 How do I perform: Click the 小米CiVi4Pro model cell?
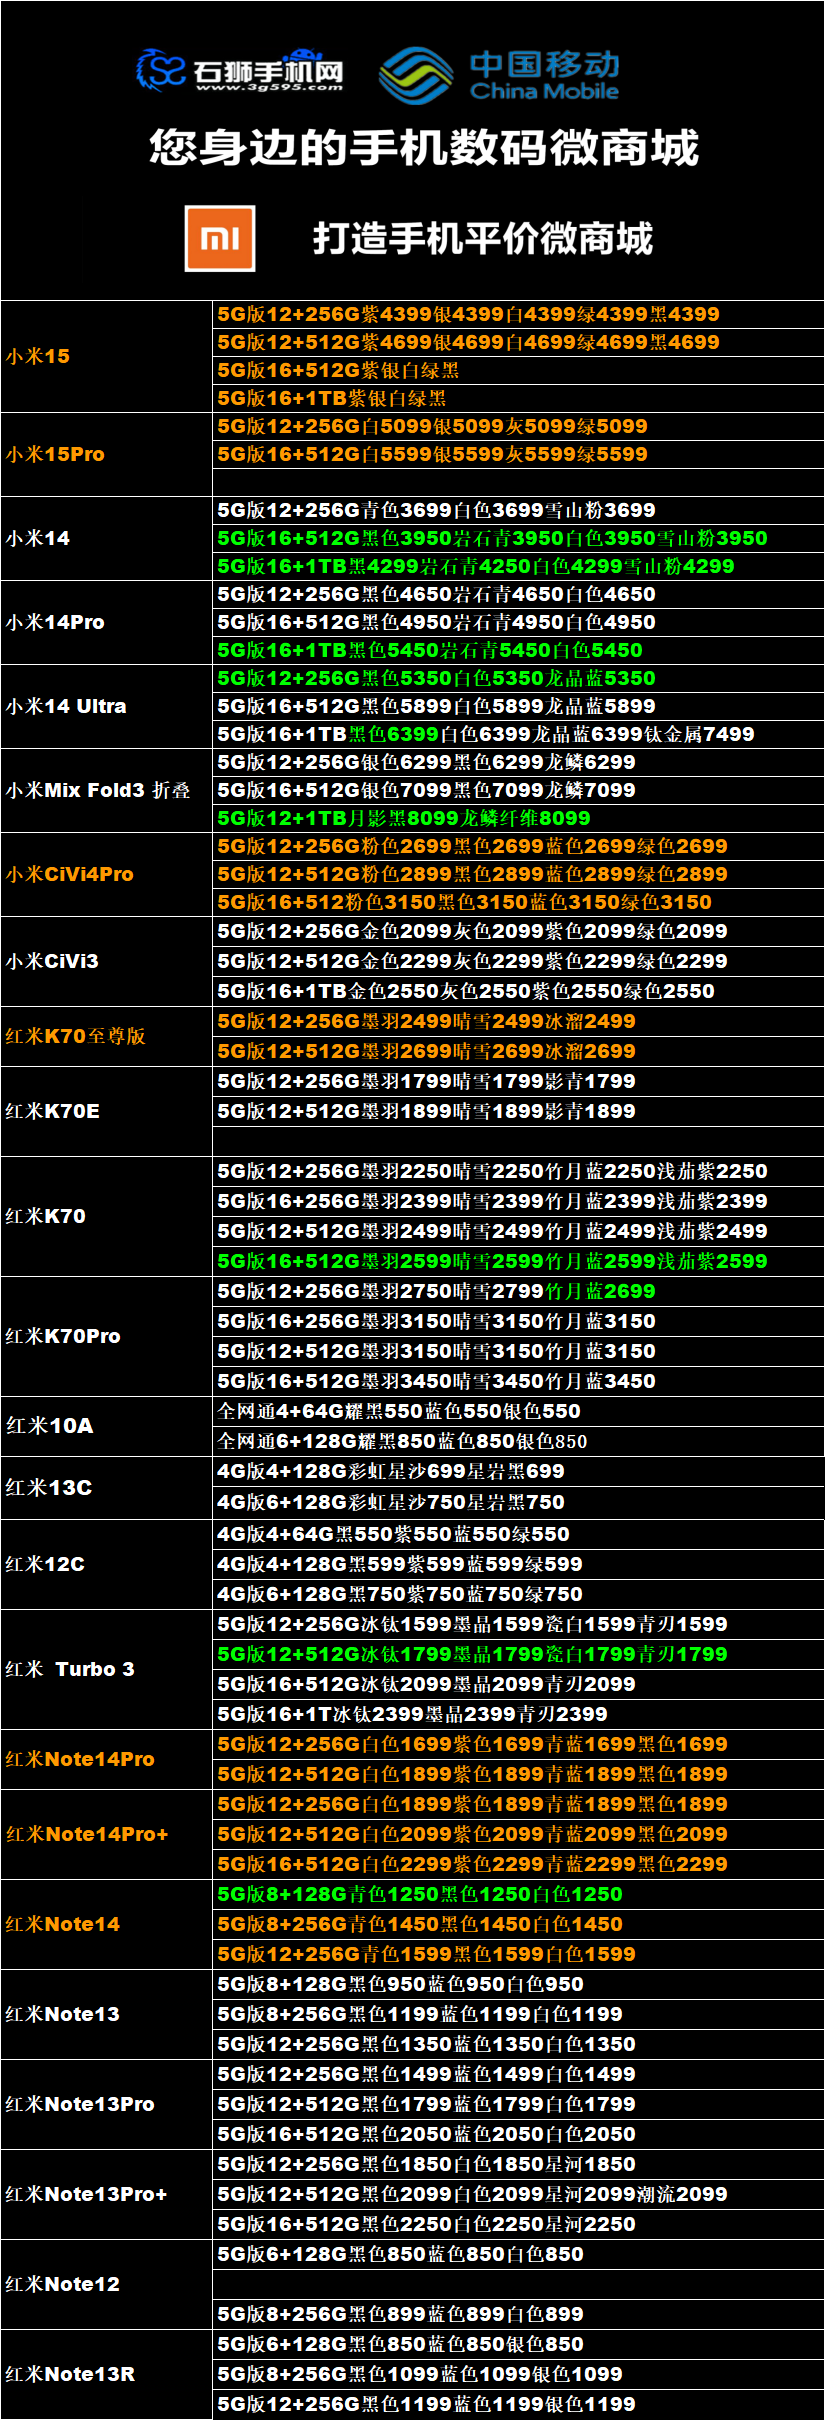[106, 874]
